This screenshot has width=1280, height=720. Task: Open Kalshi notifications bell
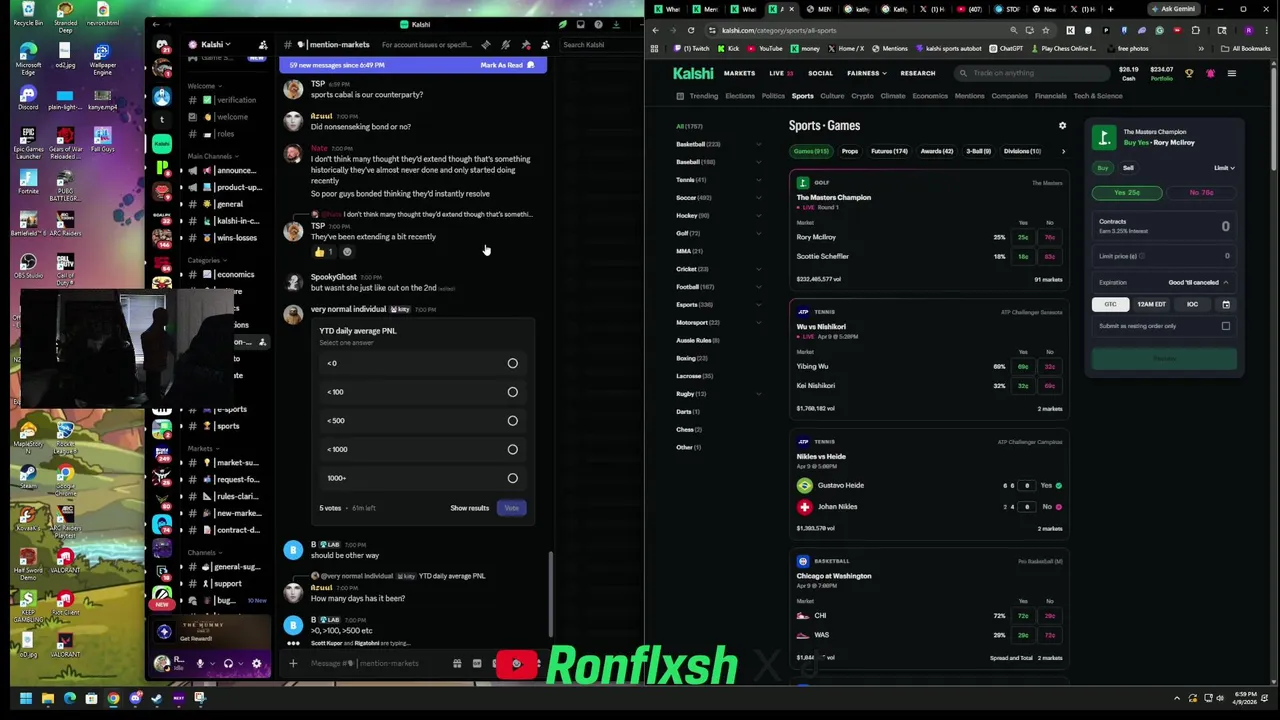[1210, 73]
